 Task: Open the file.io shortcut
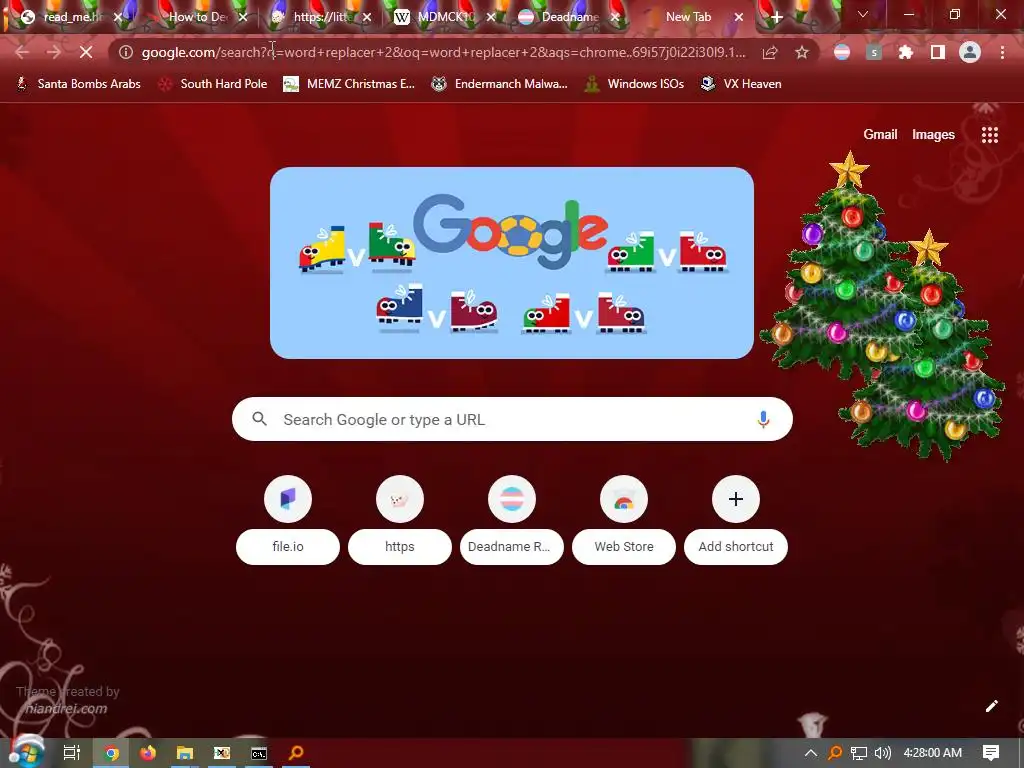(x=288, y=520)
